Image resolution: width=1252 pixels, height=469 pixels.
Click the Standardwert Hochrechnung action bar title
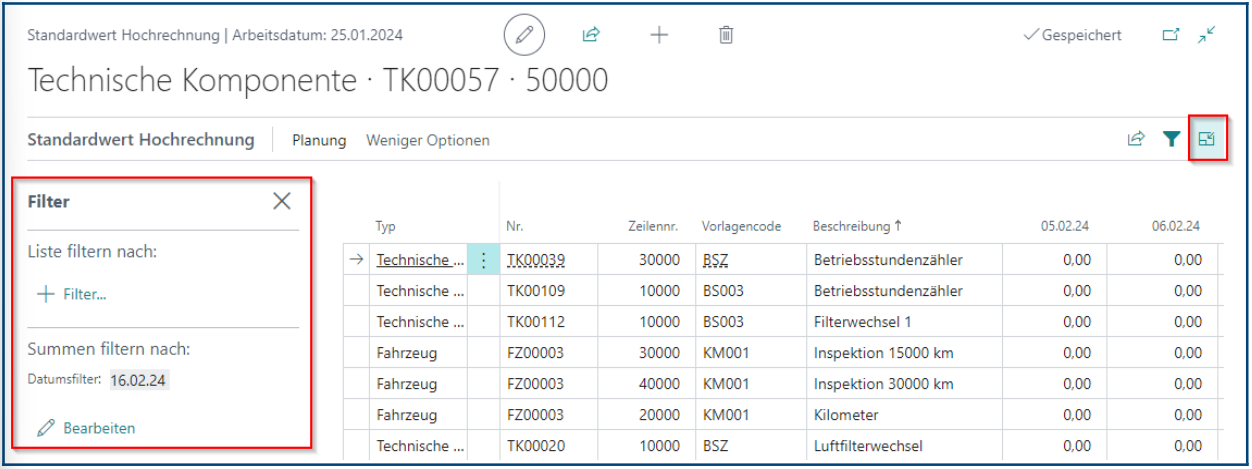tap(141, 140)
